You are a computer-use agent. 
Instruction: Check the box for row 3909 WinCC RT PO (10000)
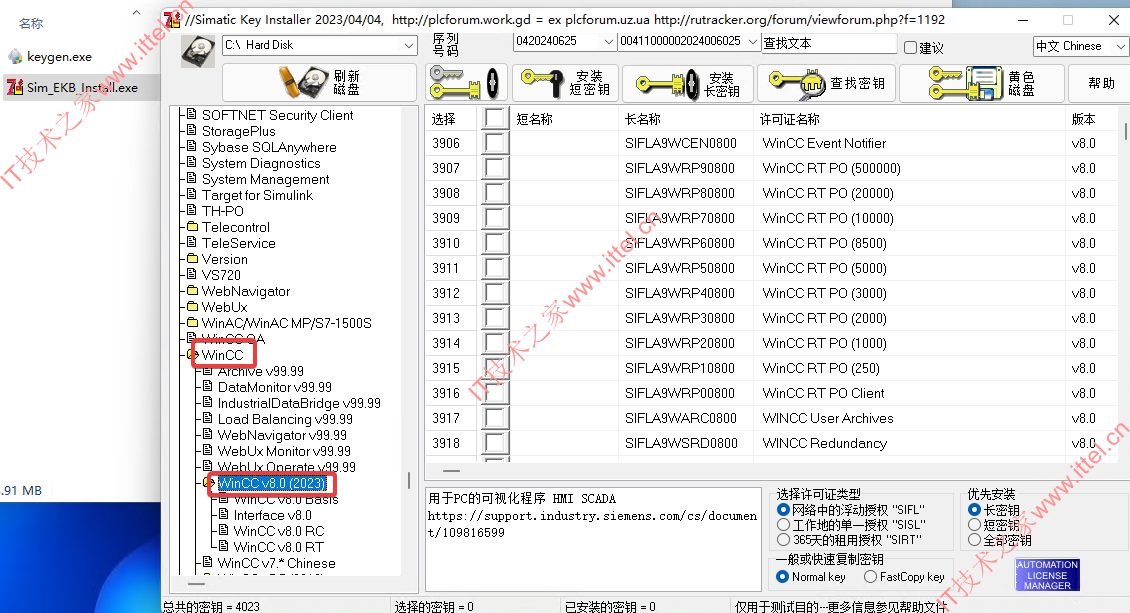(x=496, y=218)
